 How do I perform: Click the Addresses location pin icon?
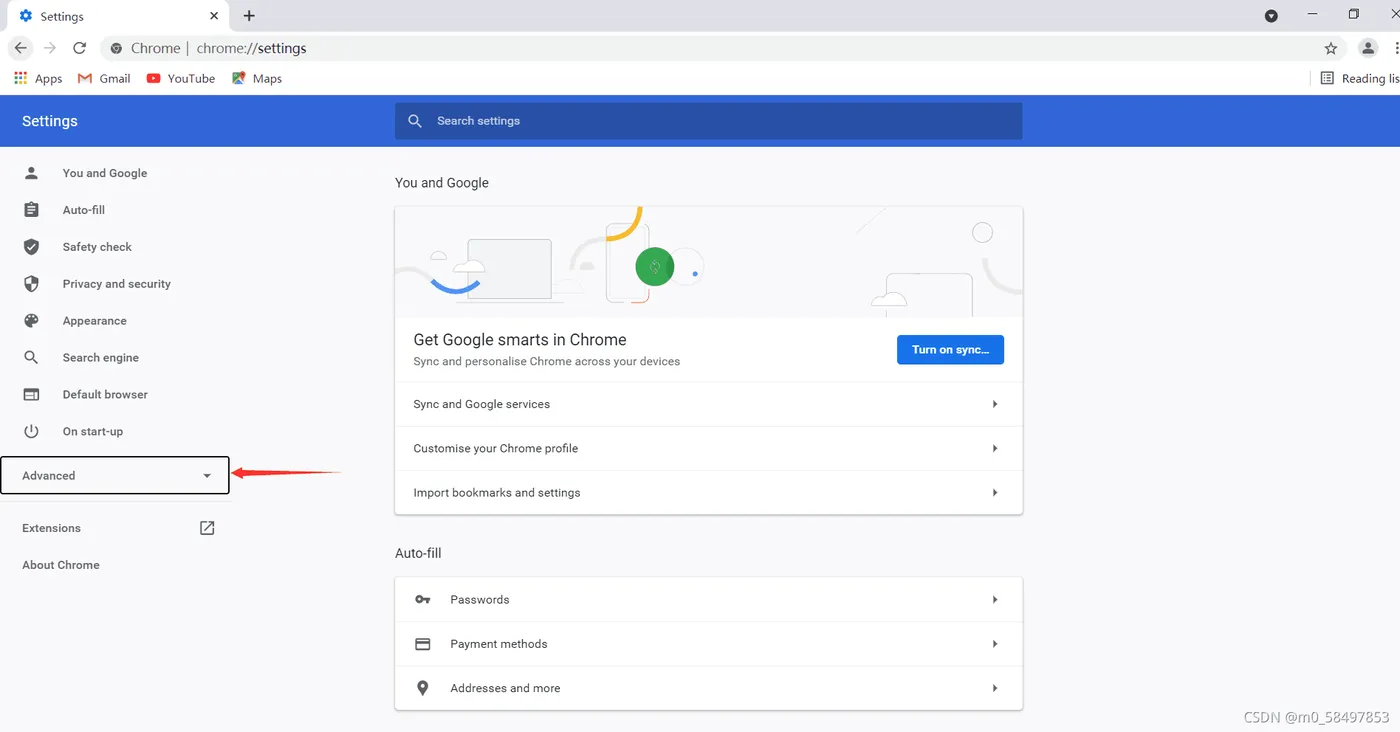[423, 688]
